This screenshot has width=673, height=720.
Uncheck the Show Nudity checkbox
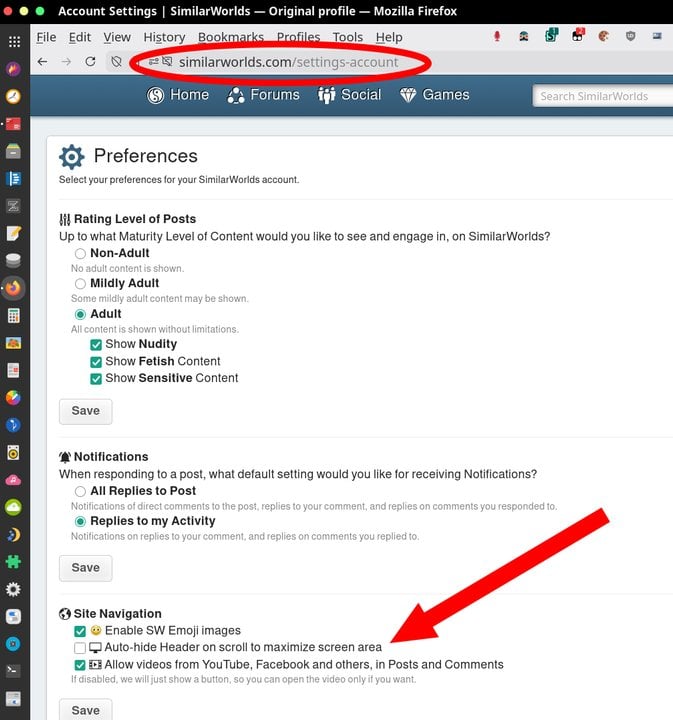(x=96, y=344)
